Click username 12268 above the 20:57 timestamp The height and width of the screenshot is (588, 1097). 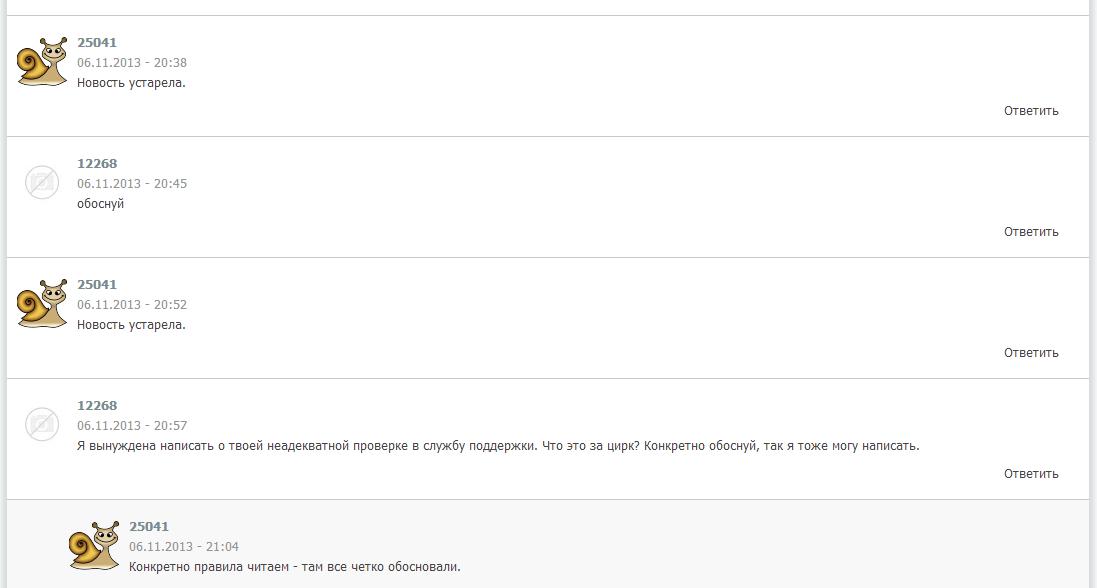pyautogui.click(x=97, y=406)
